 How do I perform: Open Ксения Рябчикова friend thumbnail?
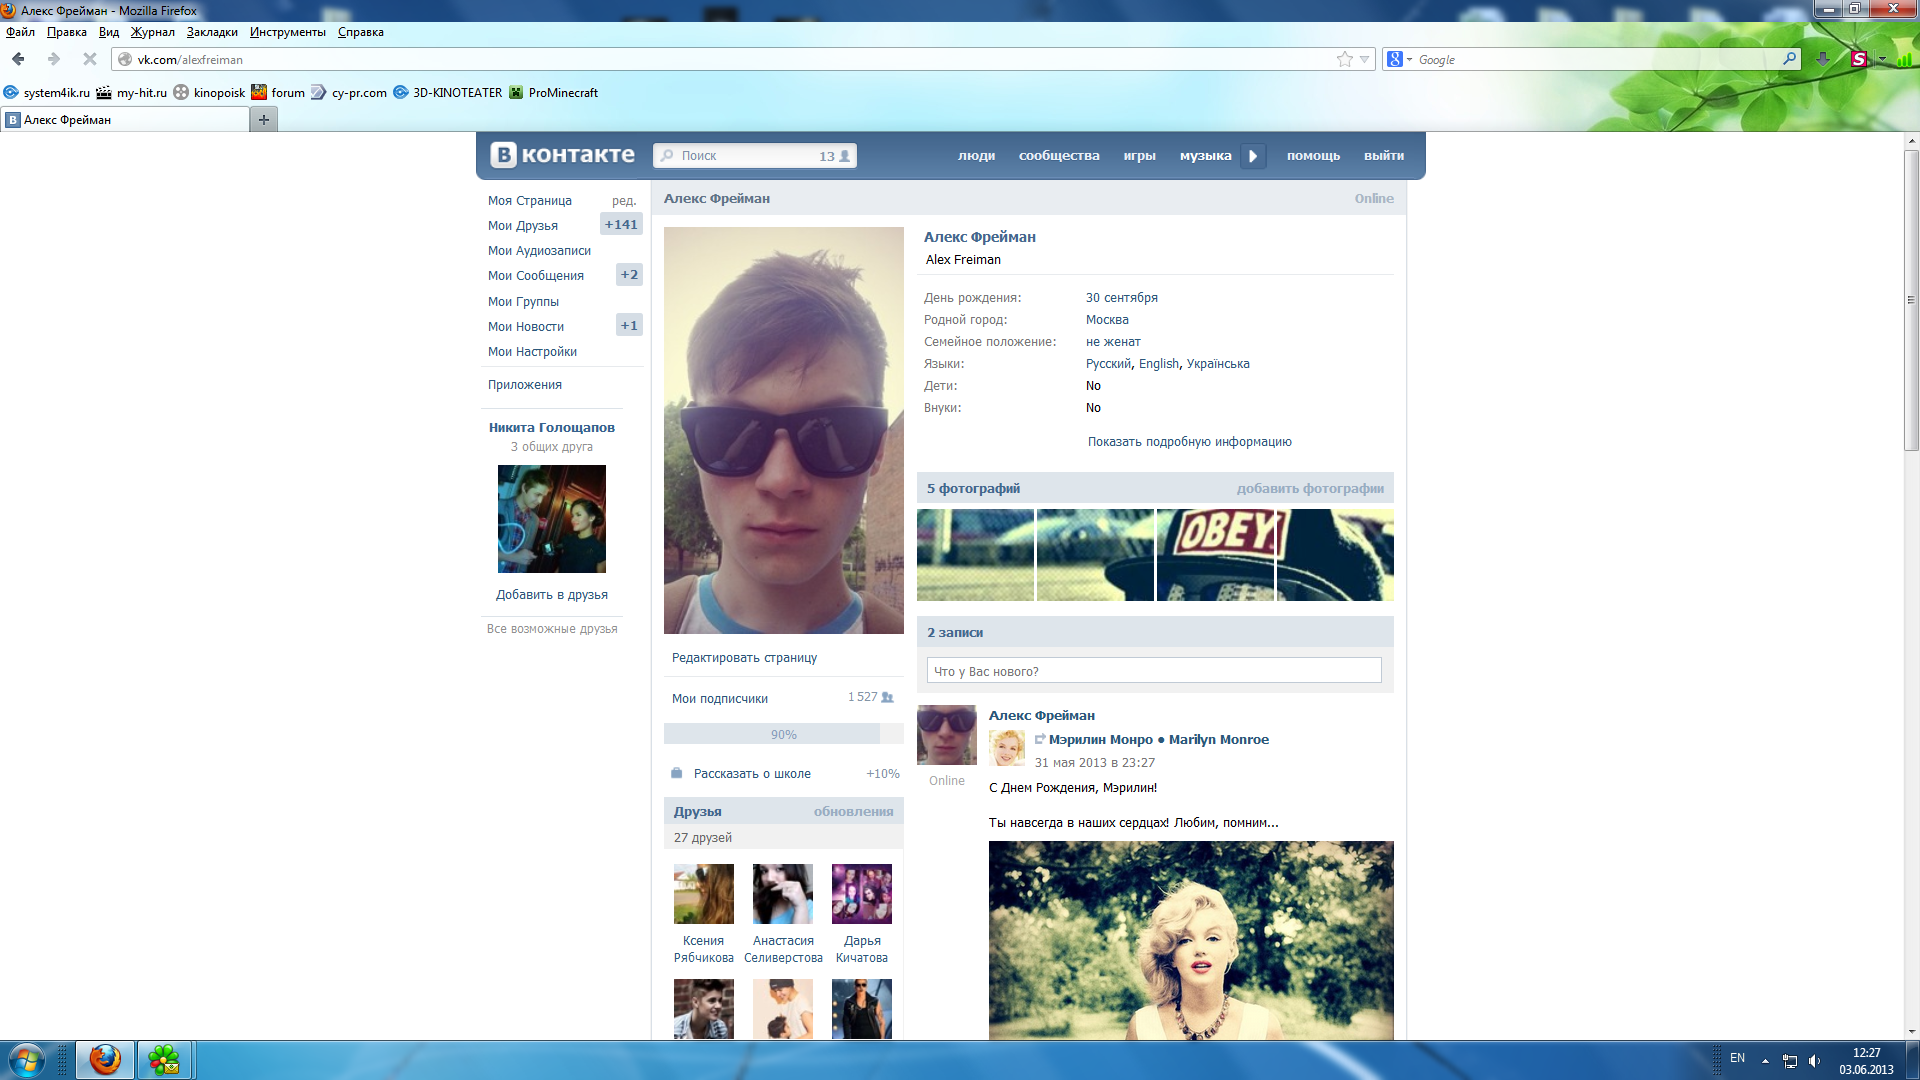coord(703,894)
